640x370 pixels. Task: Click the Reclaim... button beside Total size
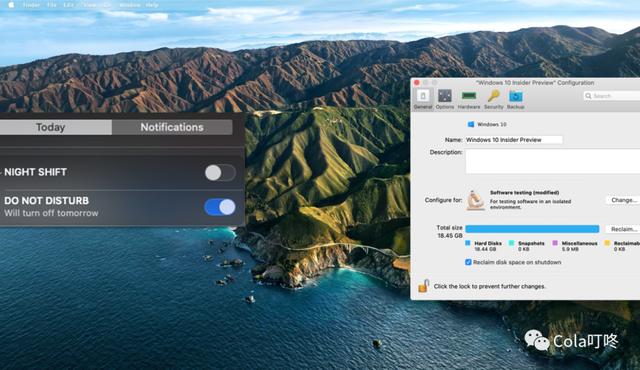click(x=623, y=229)
